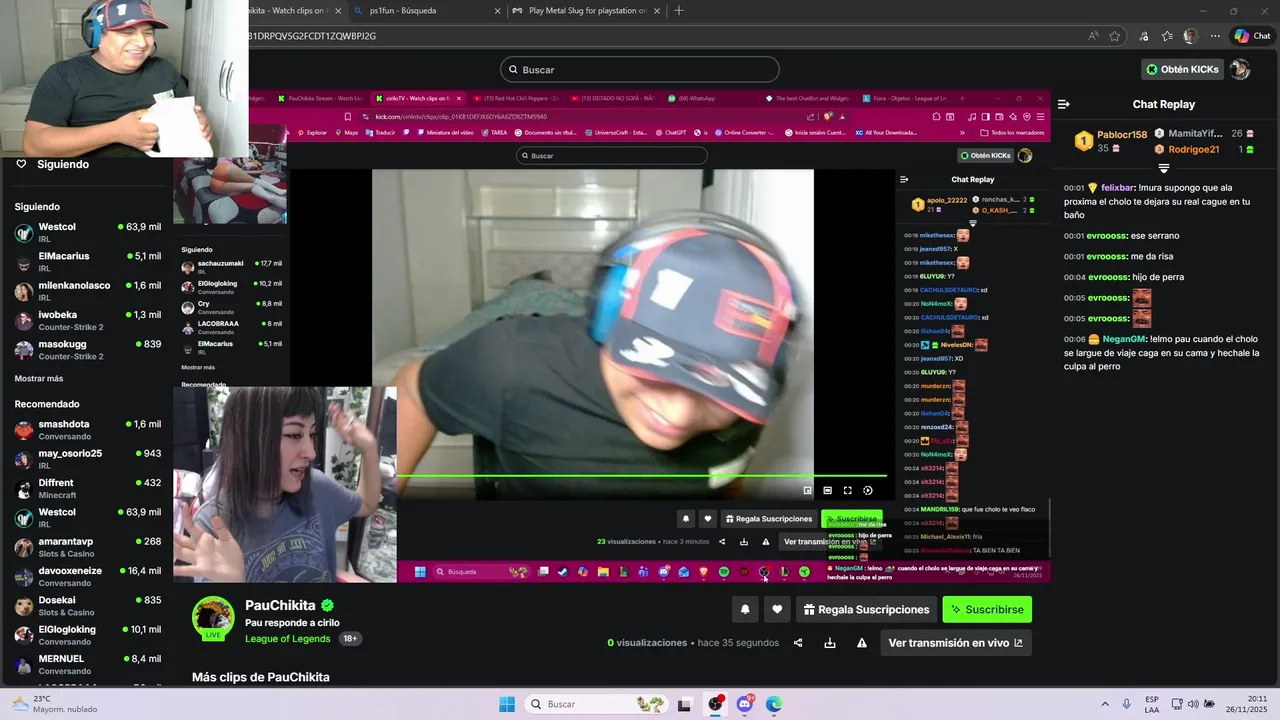Open amarantavp Slots & Casino channel
Screen dimensions: 1280x720
coord(88,547)
